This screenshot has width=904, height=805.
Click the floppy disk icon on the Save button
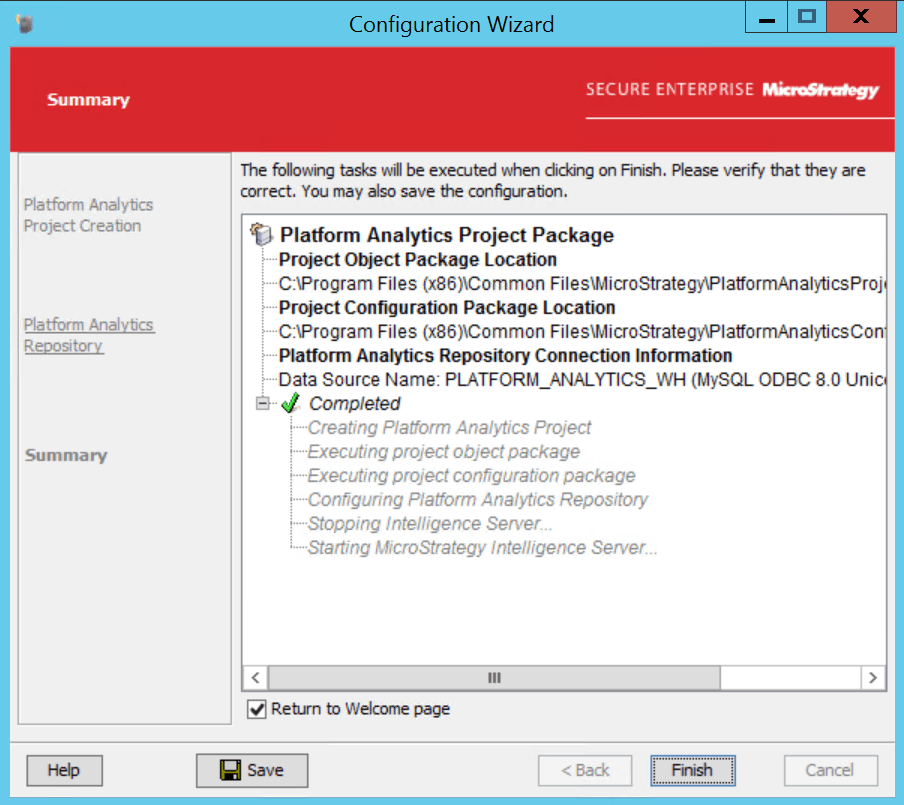[230, 770]
